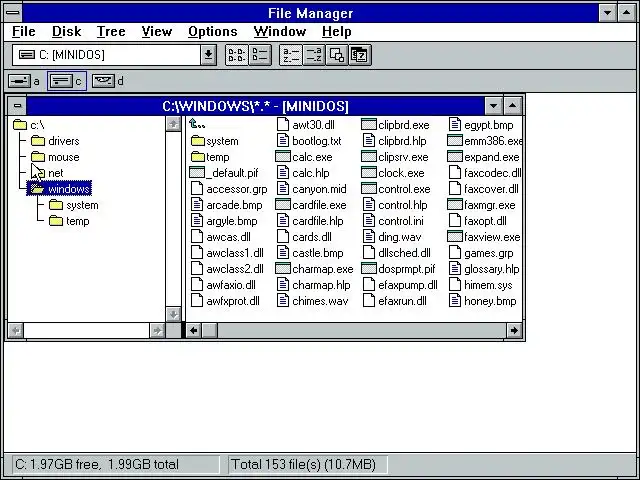Open the Tree menu
Image resolution: width=640 pixels, height=480 pixels.
(x=111, y=31)
